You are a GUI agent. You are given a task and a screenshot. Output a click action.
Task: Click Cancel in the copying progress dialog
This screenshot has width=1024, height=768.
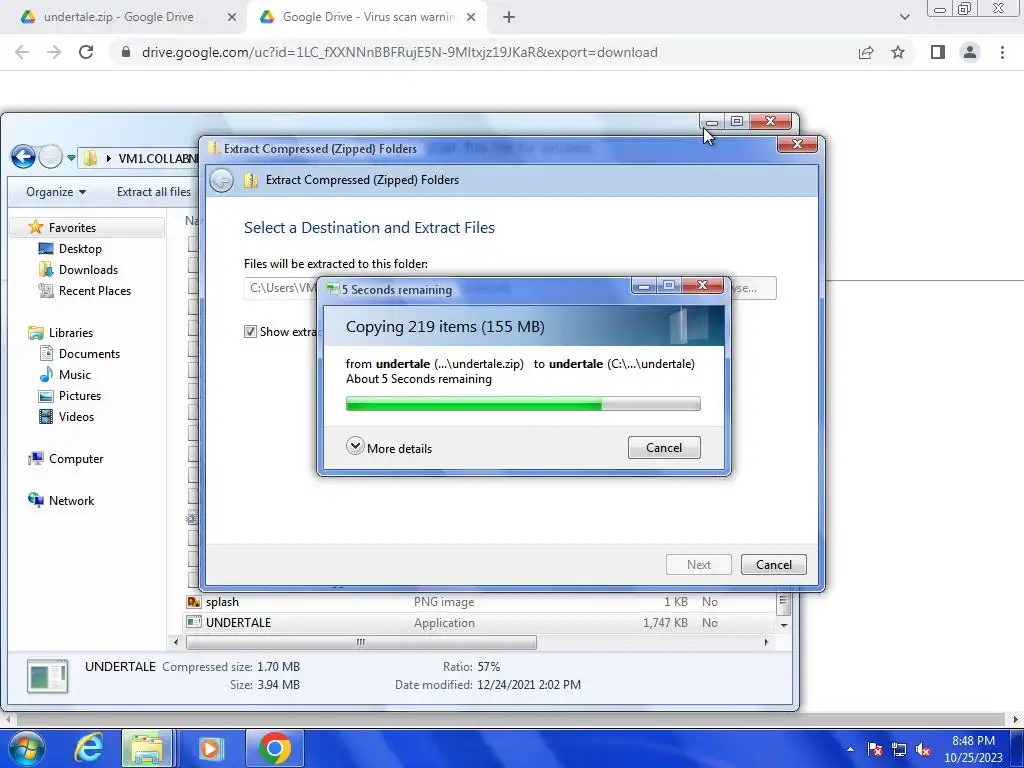click(664, 447)
